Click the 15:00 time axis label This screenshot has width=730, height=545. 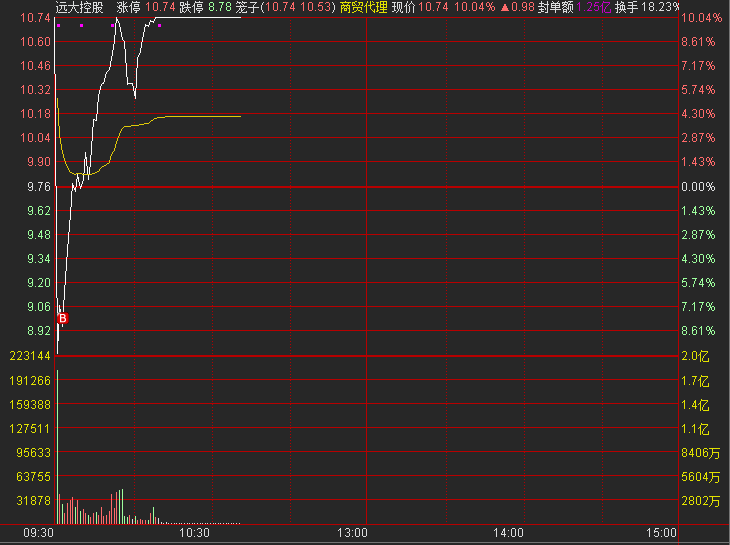(662, 533)
